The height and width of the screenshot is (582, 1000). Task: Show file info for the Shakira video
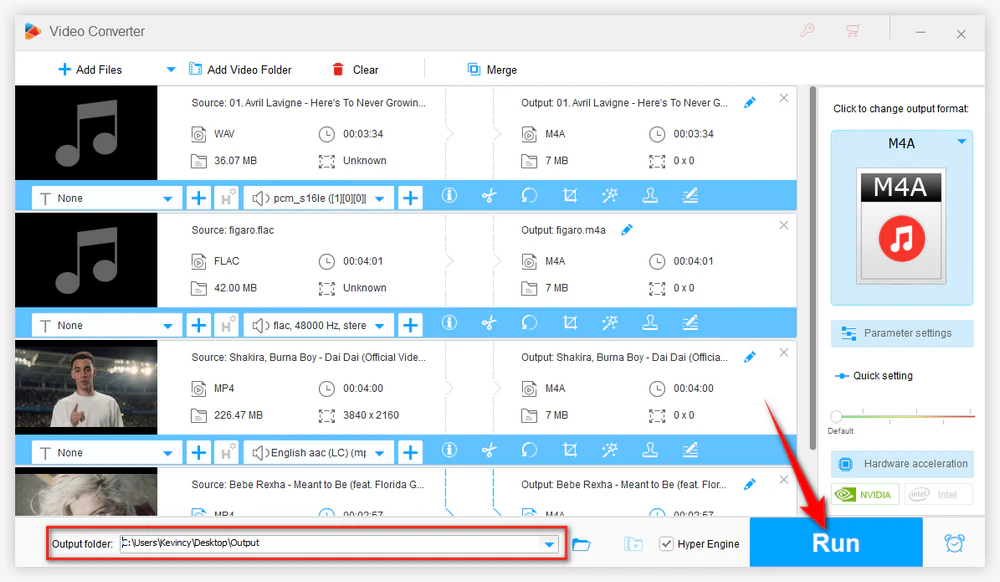pyautogui.click(x=449, y=450)
